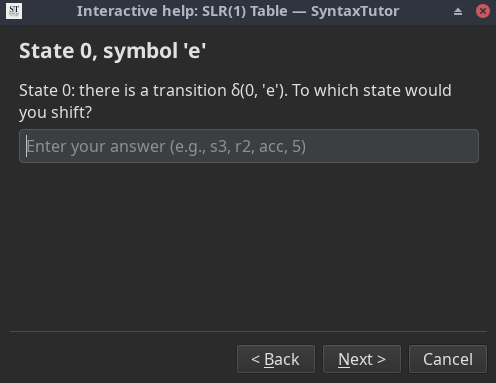Click the word 'SyntaxTutor' in the title bar
The width and height of the screenshot is (496, 383).
click(355, 11)
